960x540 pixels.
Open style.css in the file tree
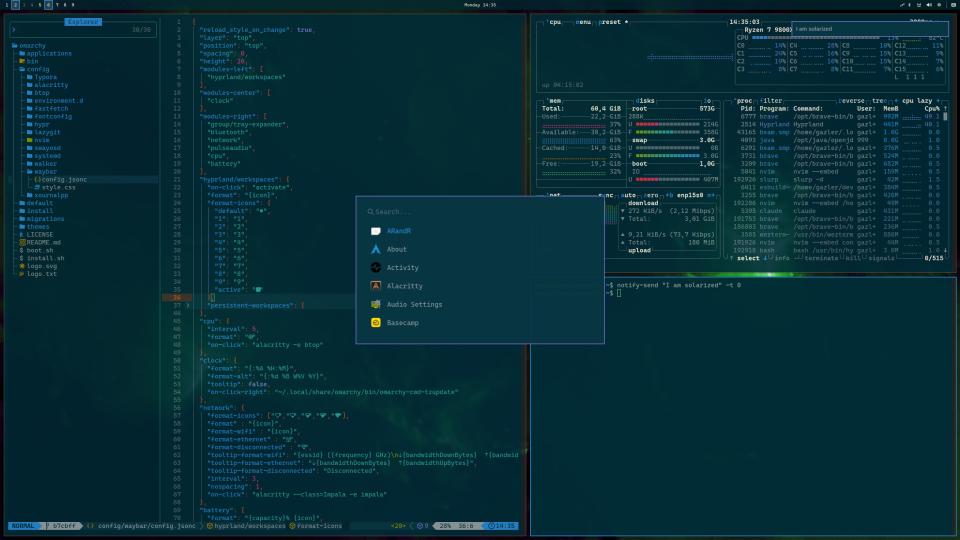tap(55, 187)
